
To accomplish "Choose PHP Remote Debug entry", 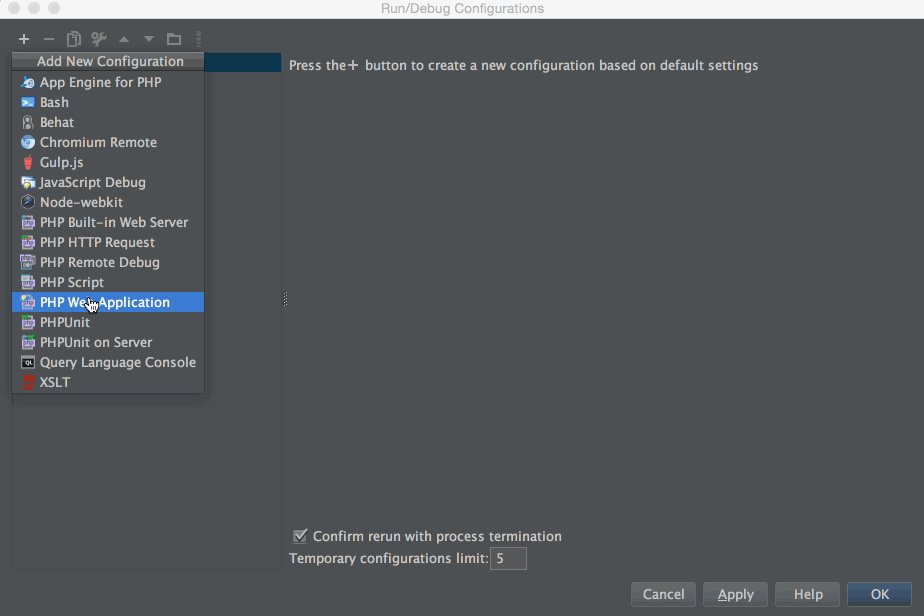I will click(x=108, y=262).
